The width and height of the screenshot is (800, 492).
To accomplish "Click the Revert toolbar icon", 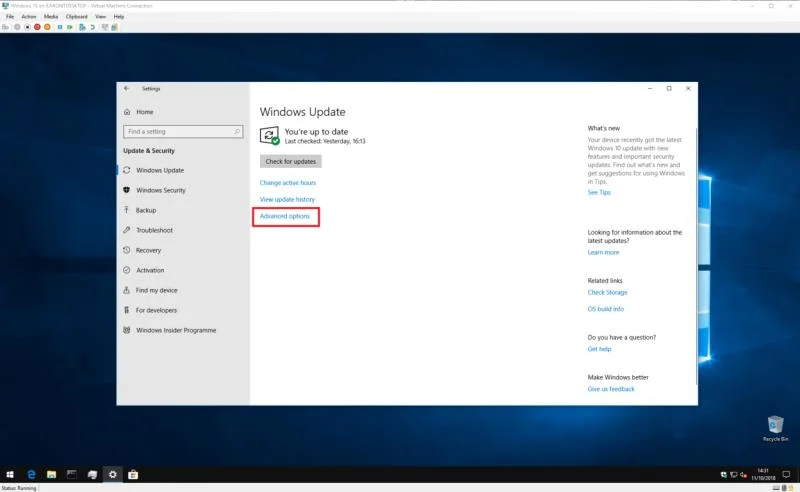I will pos(92,27).
